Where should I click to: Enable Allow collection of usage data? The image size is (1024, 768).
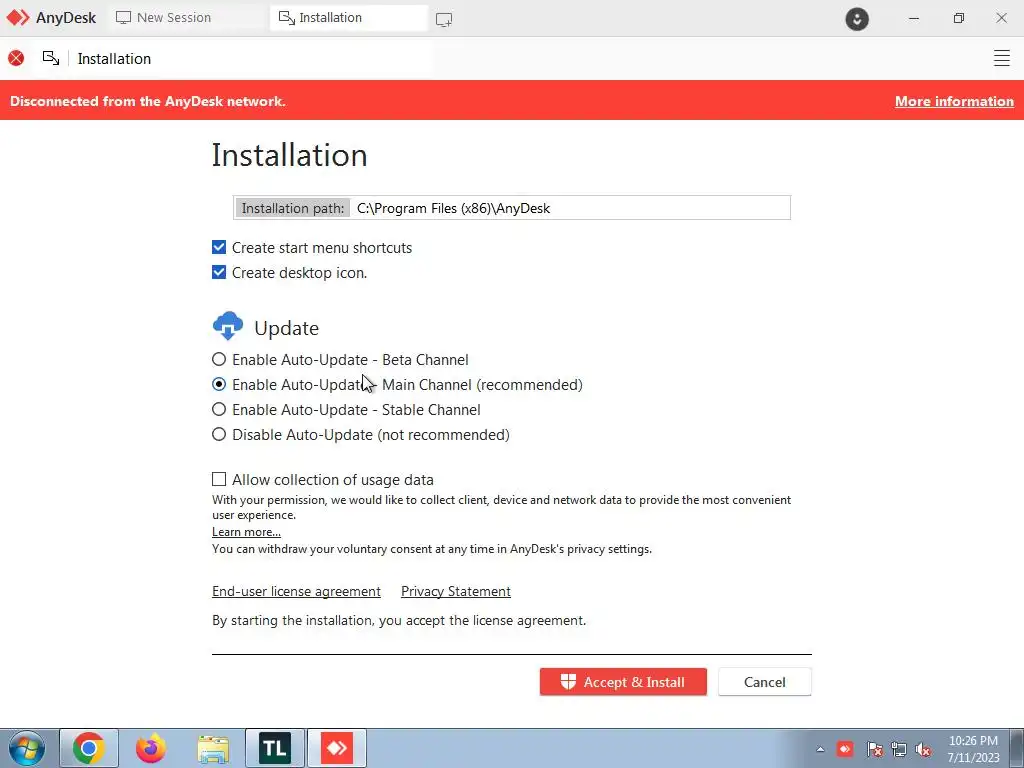coord(219,479)
